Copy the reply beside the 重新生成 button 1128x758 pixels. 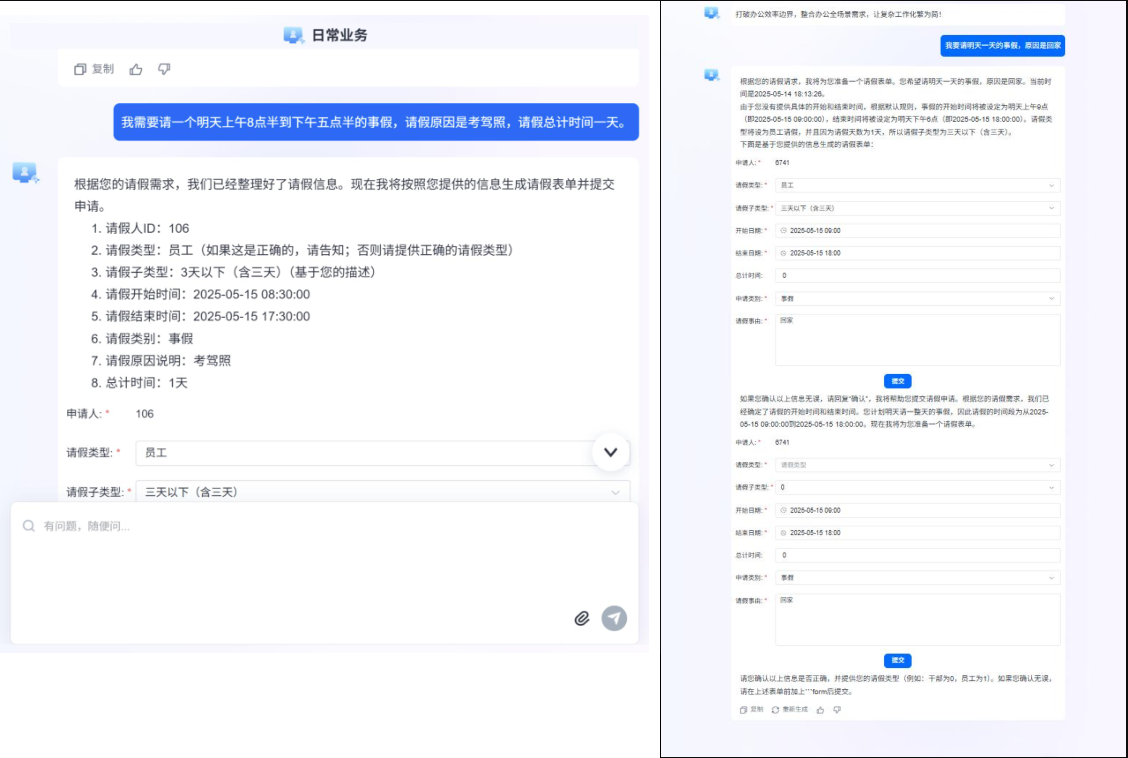[x=743, y=709]
